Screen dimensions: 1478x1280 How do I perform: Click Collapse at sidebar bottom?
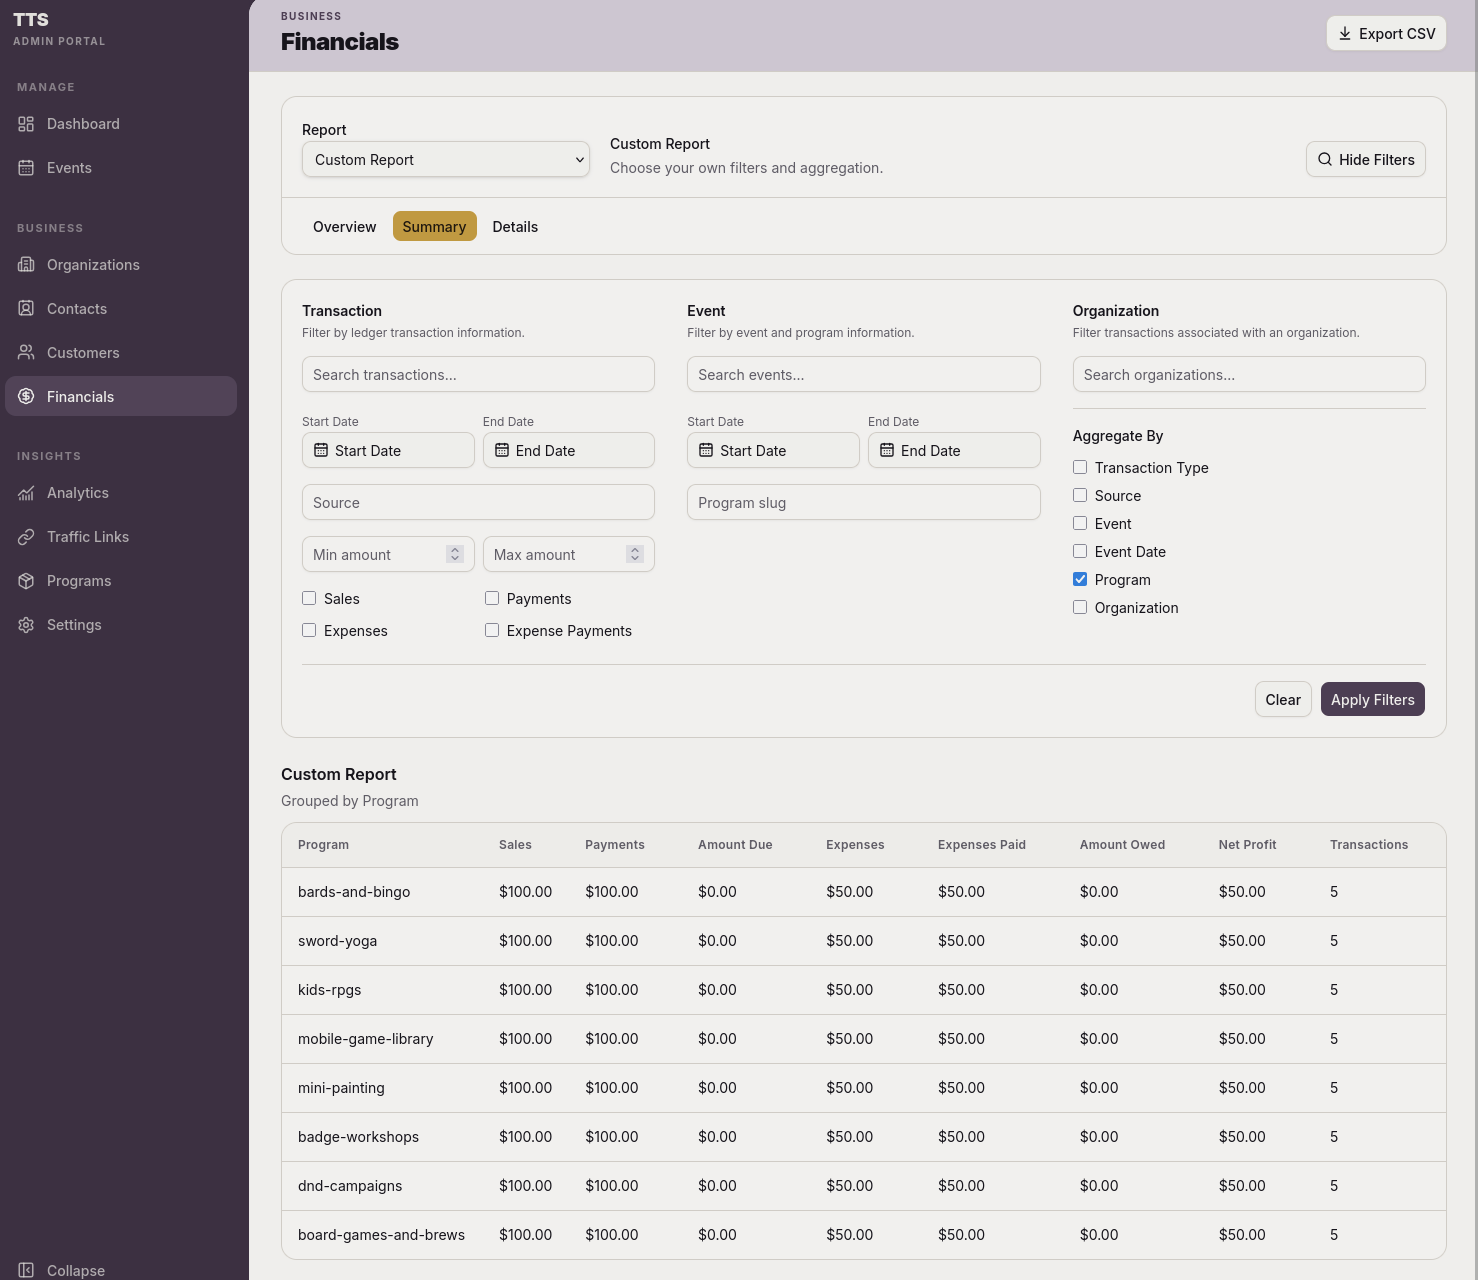pos(121,1268)
